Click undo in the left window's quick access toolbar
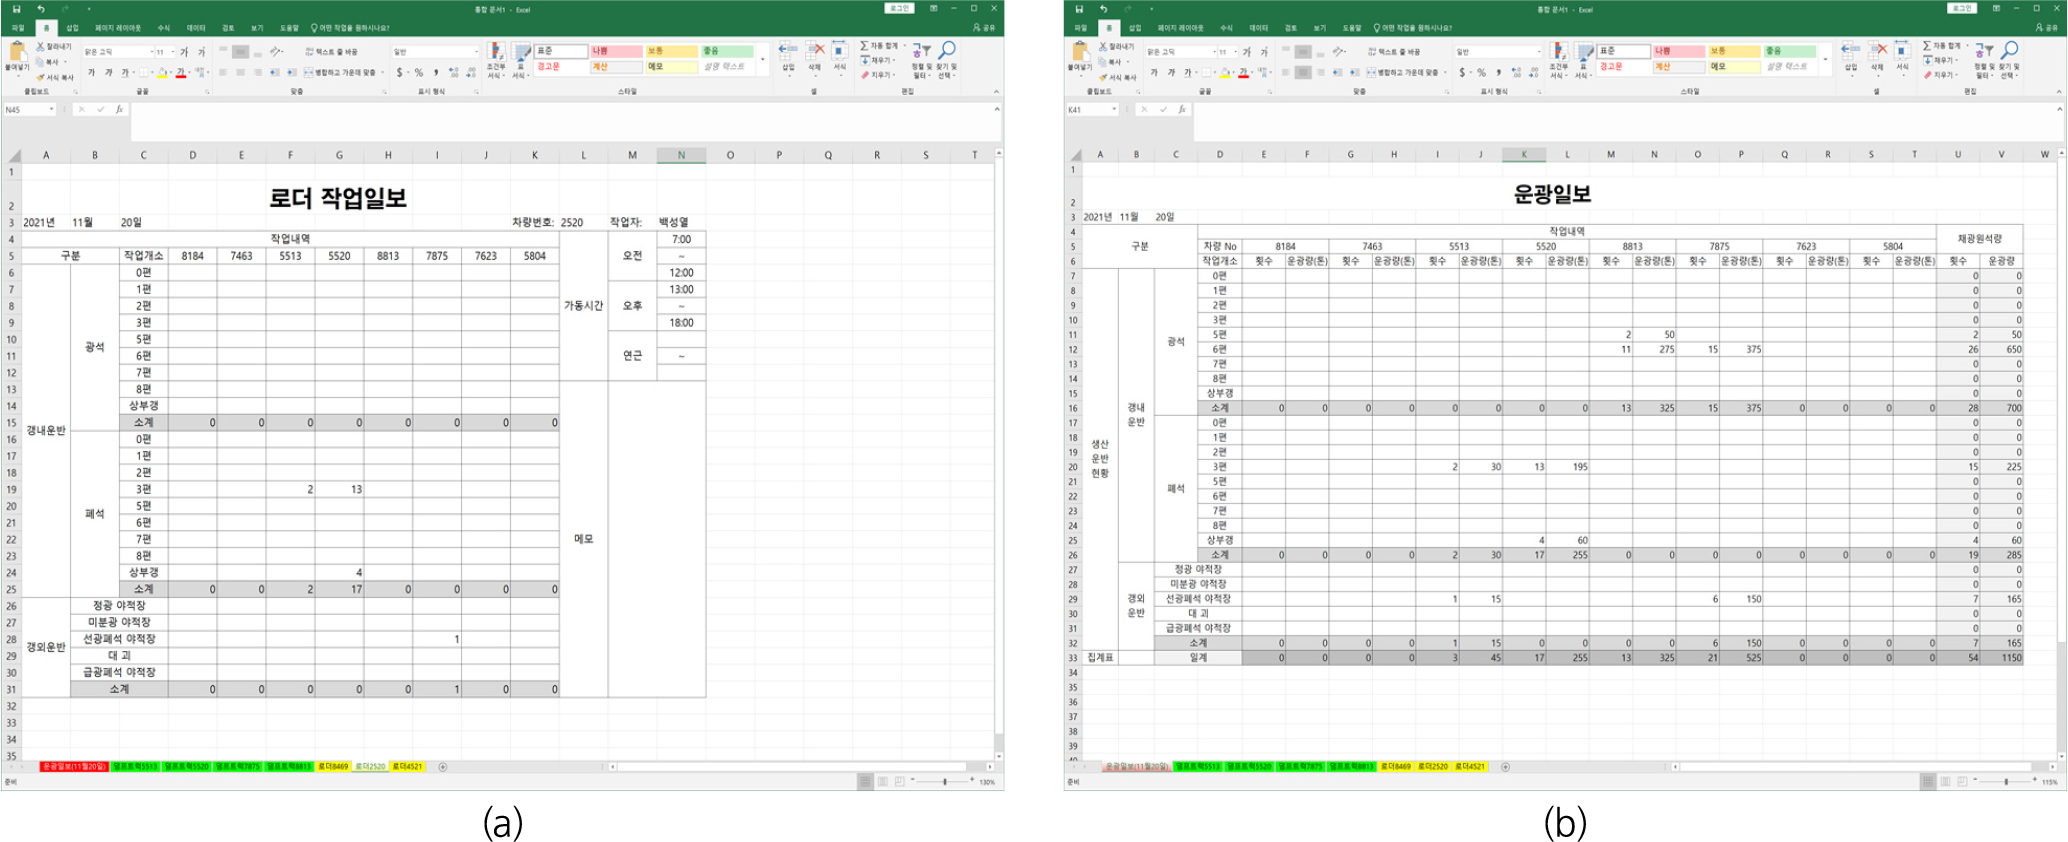 pos(41,9)
